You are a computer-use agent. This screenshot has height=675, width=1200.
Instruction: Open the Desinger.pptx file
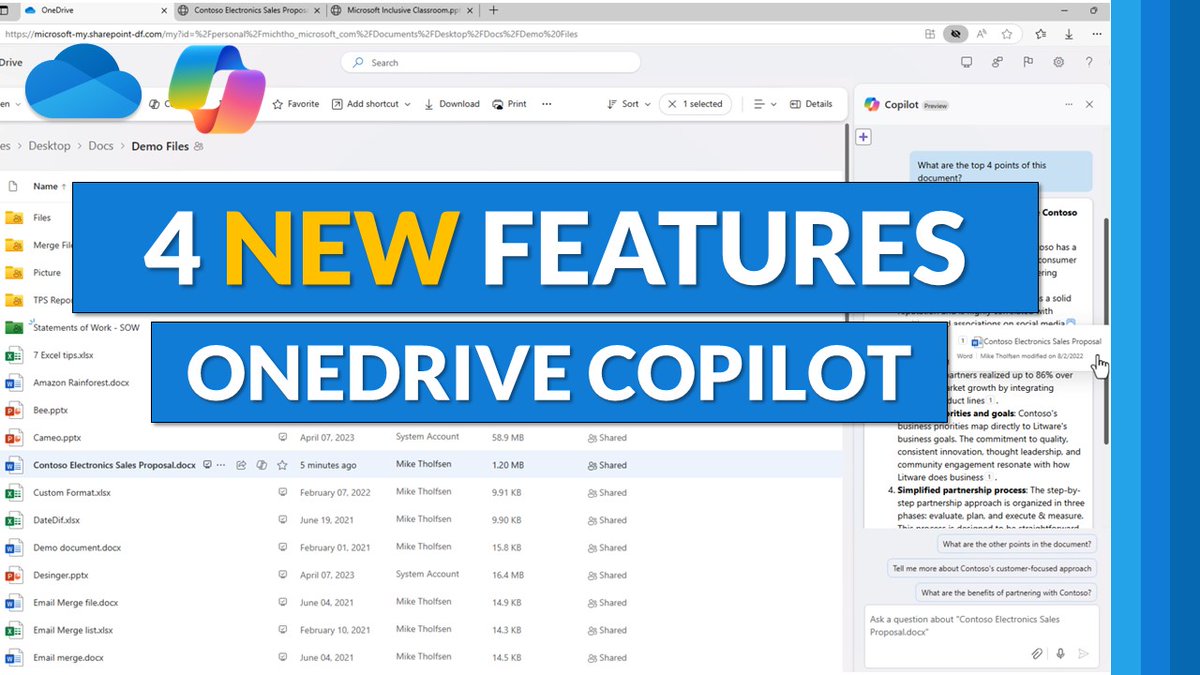pyautogui.click(x=60, y=575)
